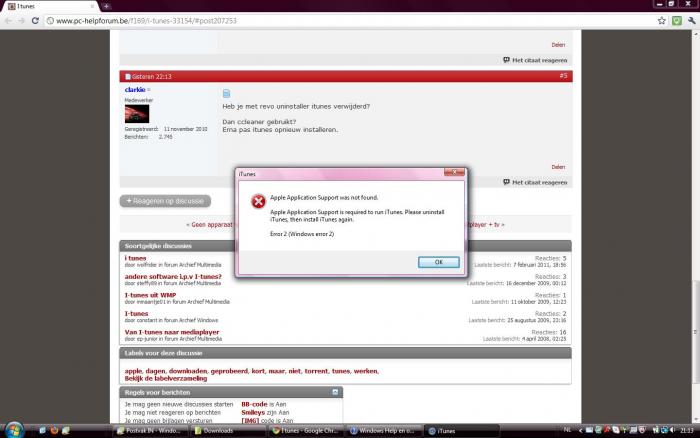
Task: Select the 'I tunes' browser tab
Action: click(49, 6)
